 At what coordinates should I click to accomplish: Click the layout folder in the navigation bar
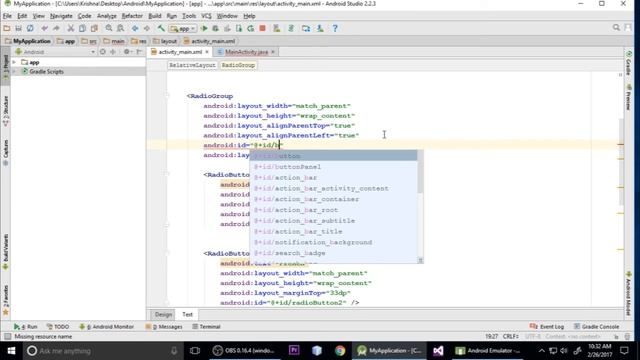click(x=165, y=41)
